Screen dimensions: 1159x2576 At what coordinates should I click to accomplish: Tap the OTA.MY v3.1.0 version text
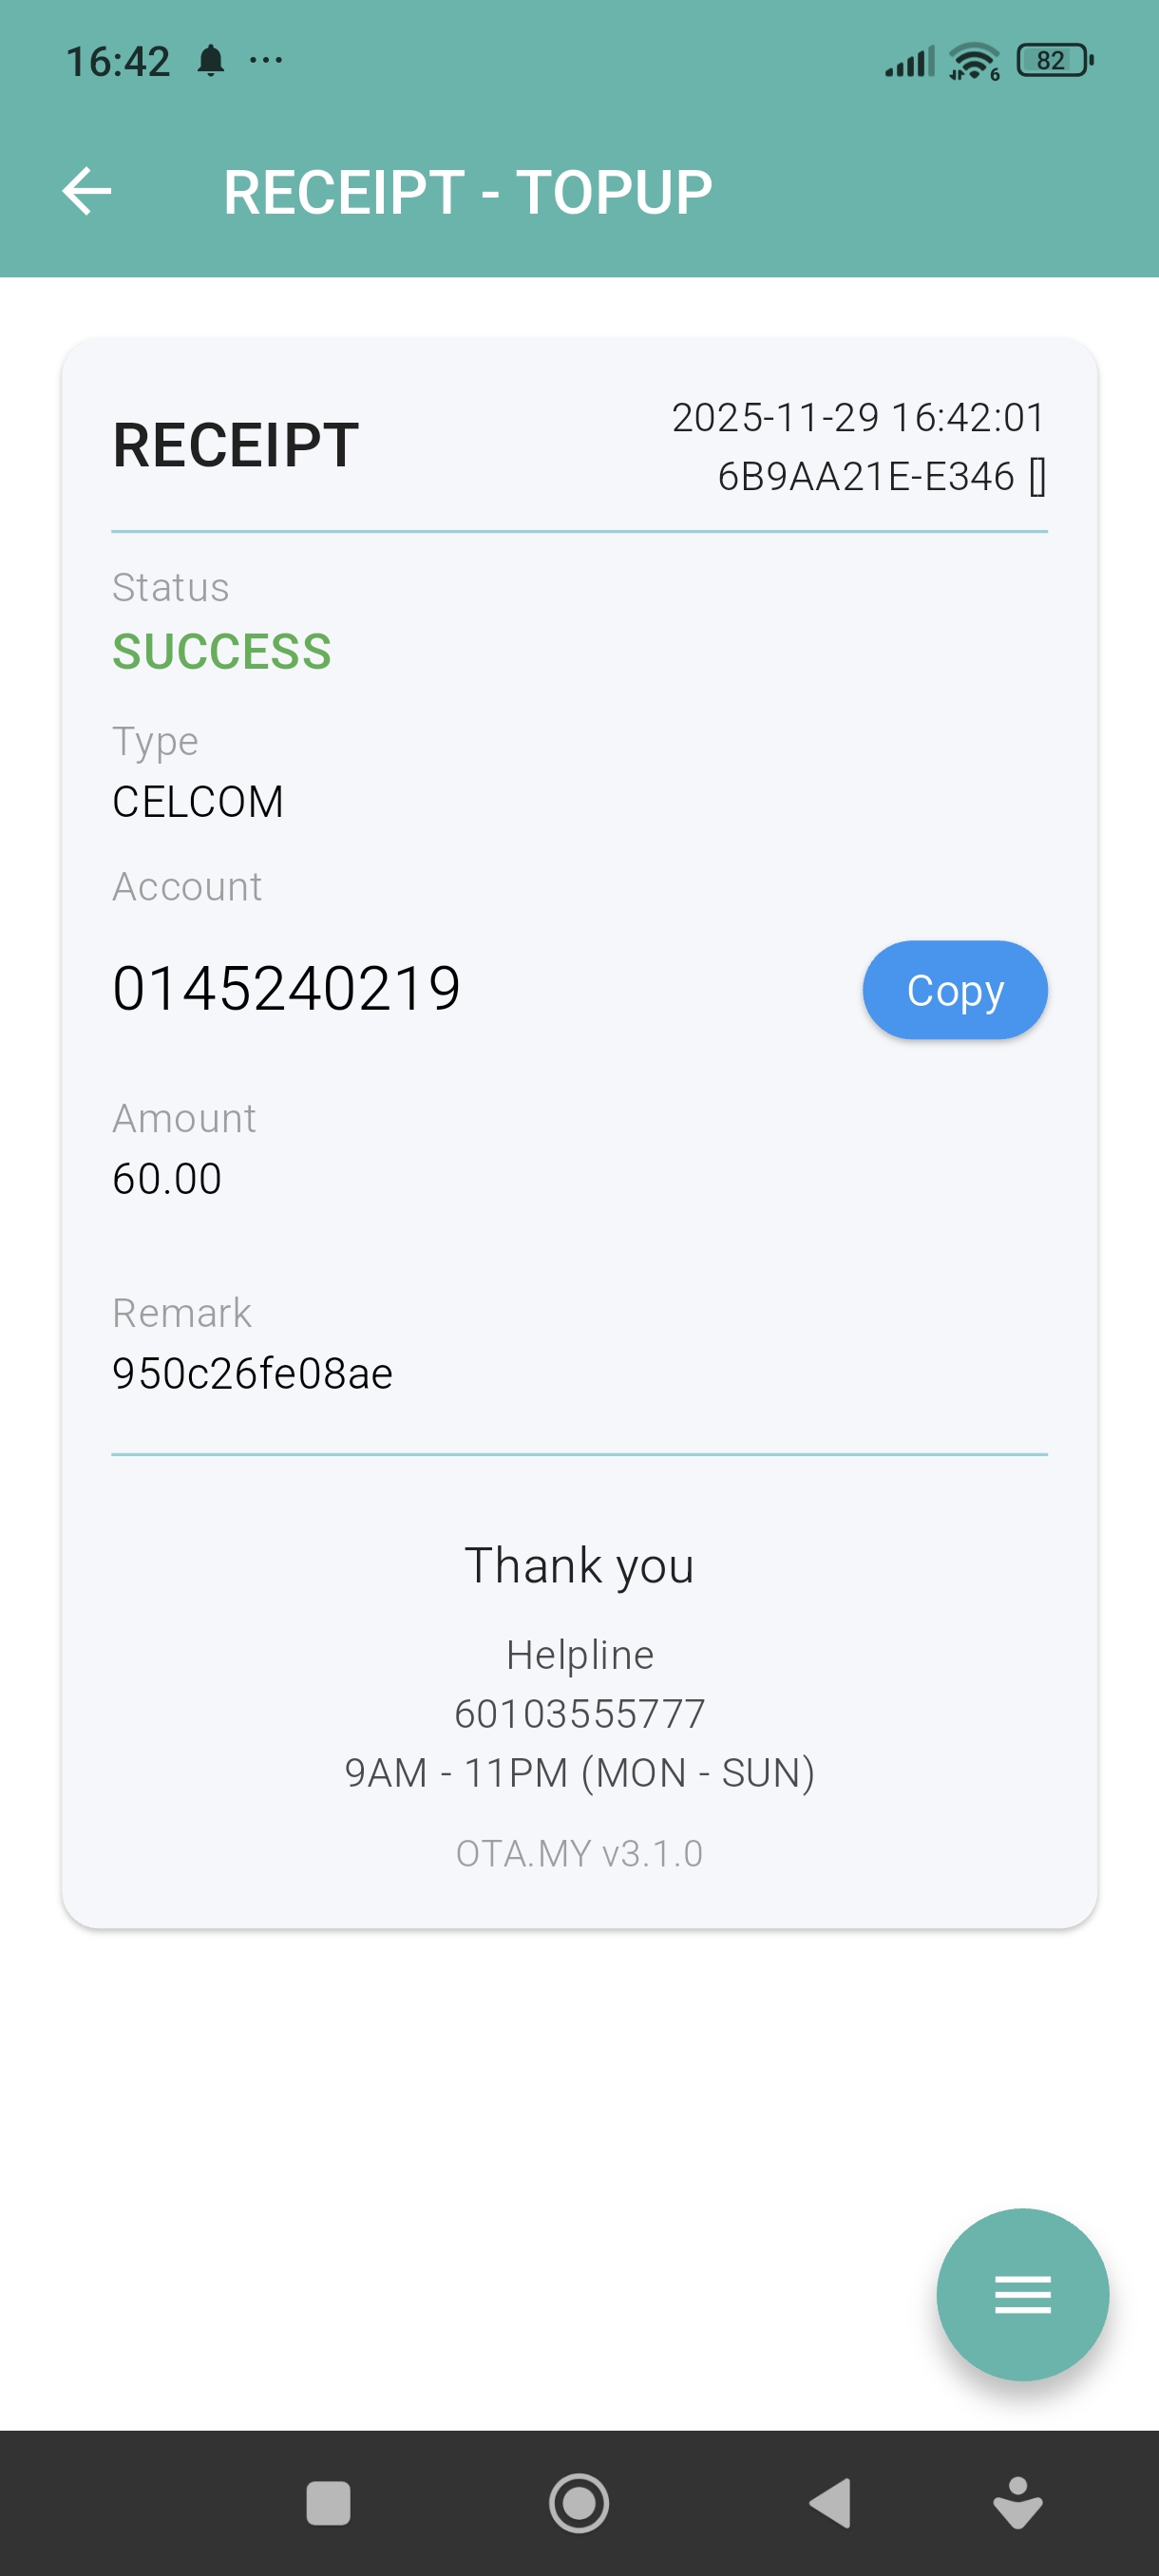coord(580,1854)
